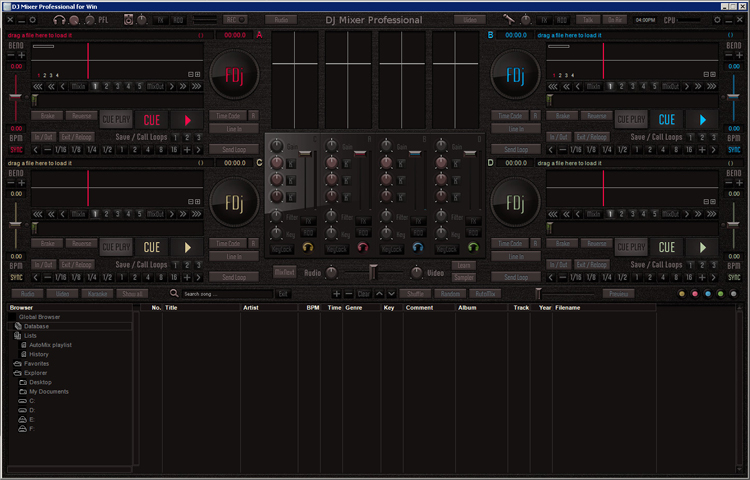Screen dimensions: 750x480
Task: Click the pitch slider handle on deck A
Action: [16, 98]
